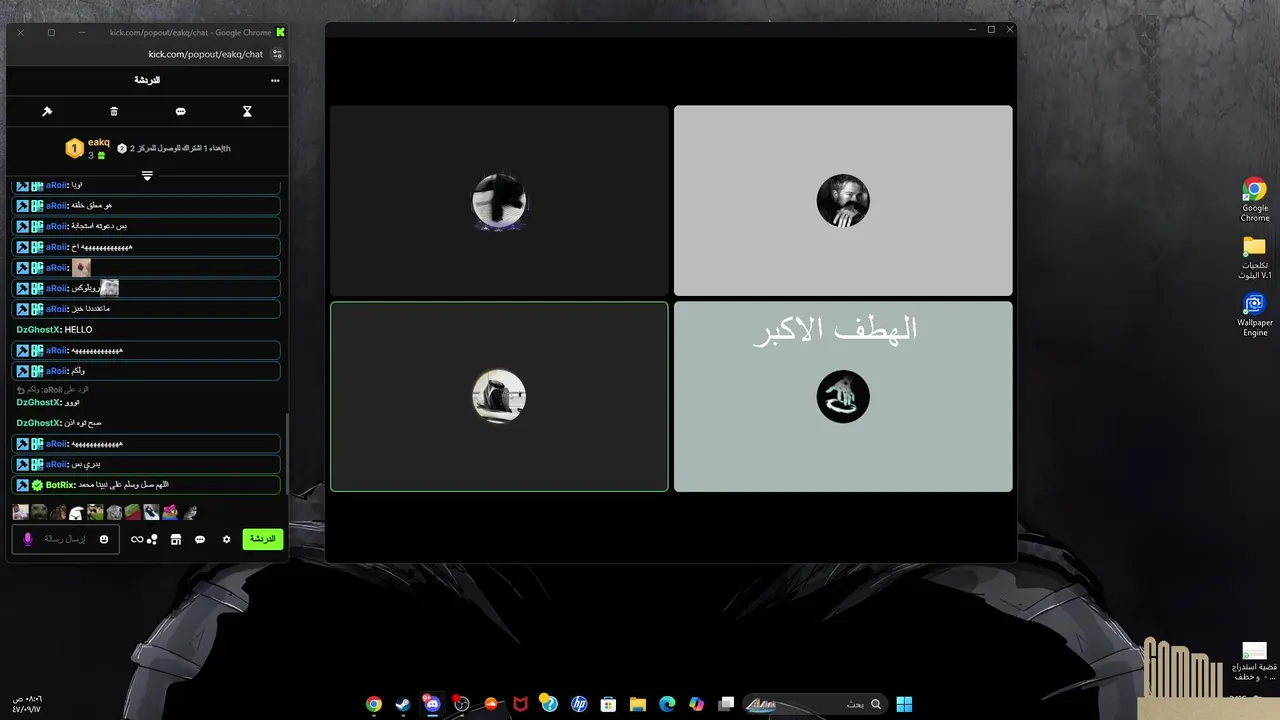Screen dimensions: 1280x720
Task: Open Copilot from the taskbar
Action: [696, 704]
